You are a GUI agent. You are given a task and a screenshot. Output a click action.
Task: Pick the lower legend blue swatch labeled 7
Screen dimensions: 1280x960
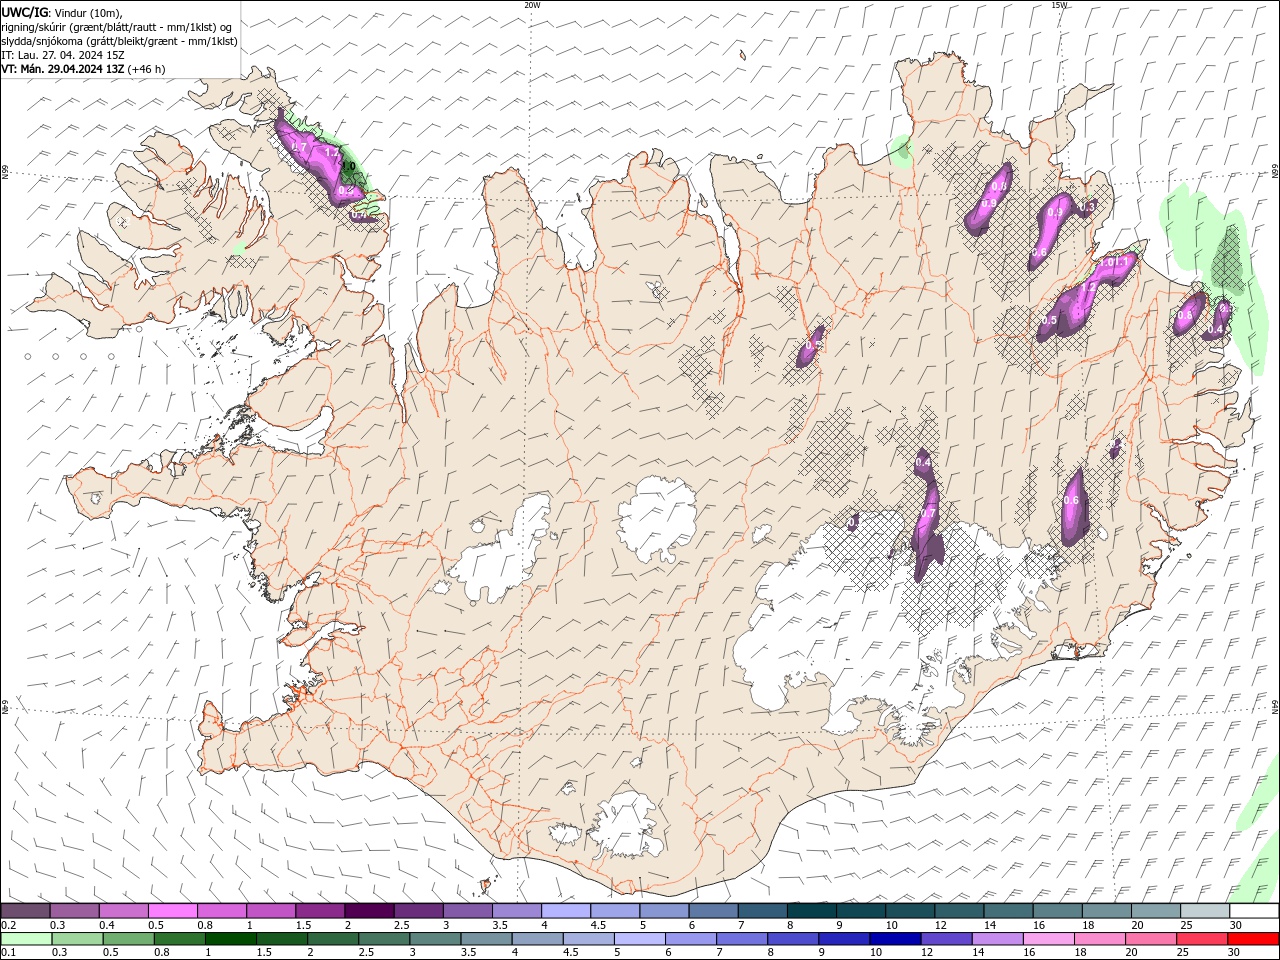[741, 939]
